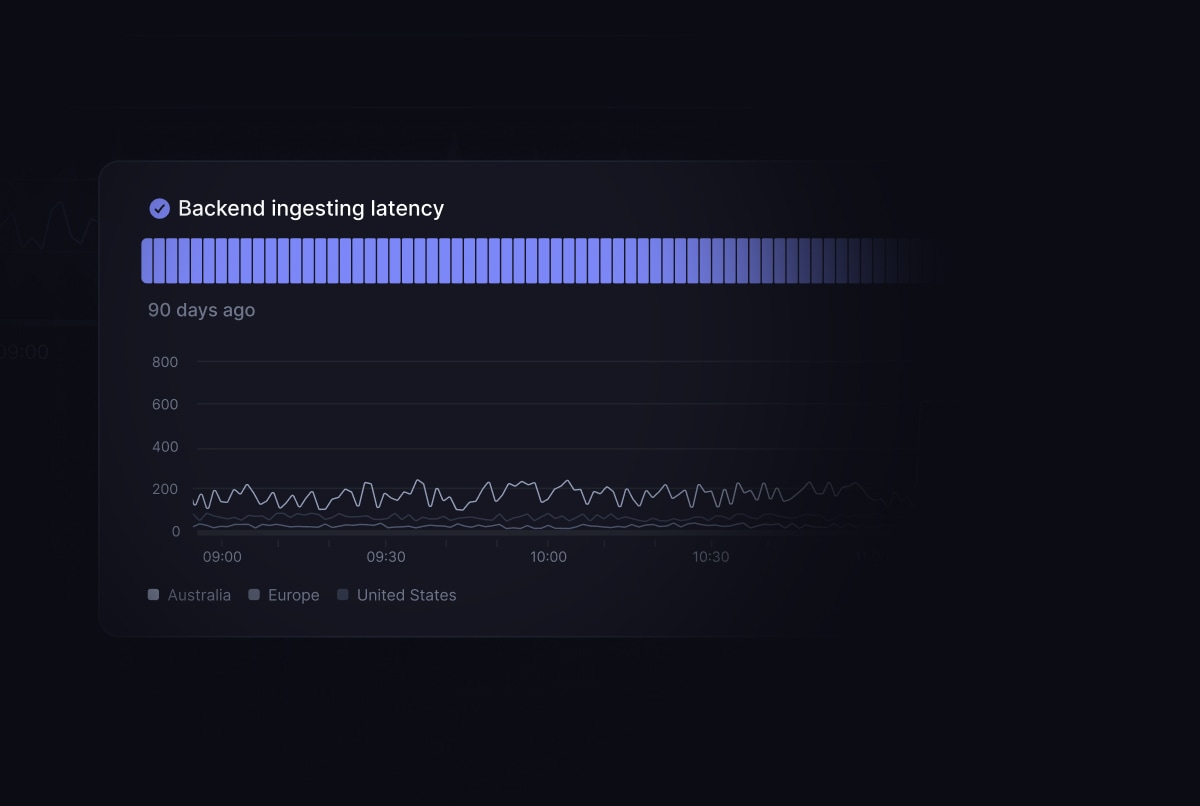Click the 90 days ago label

click(x=201, y=310)
